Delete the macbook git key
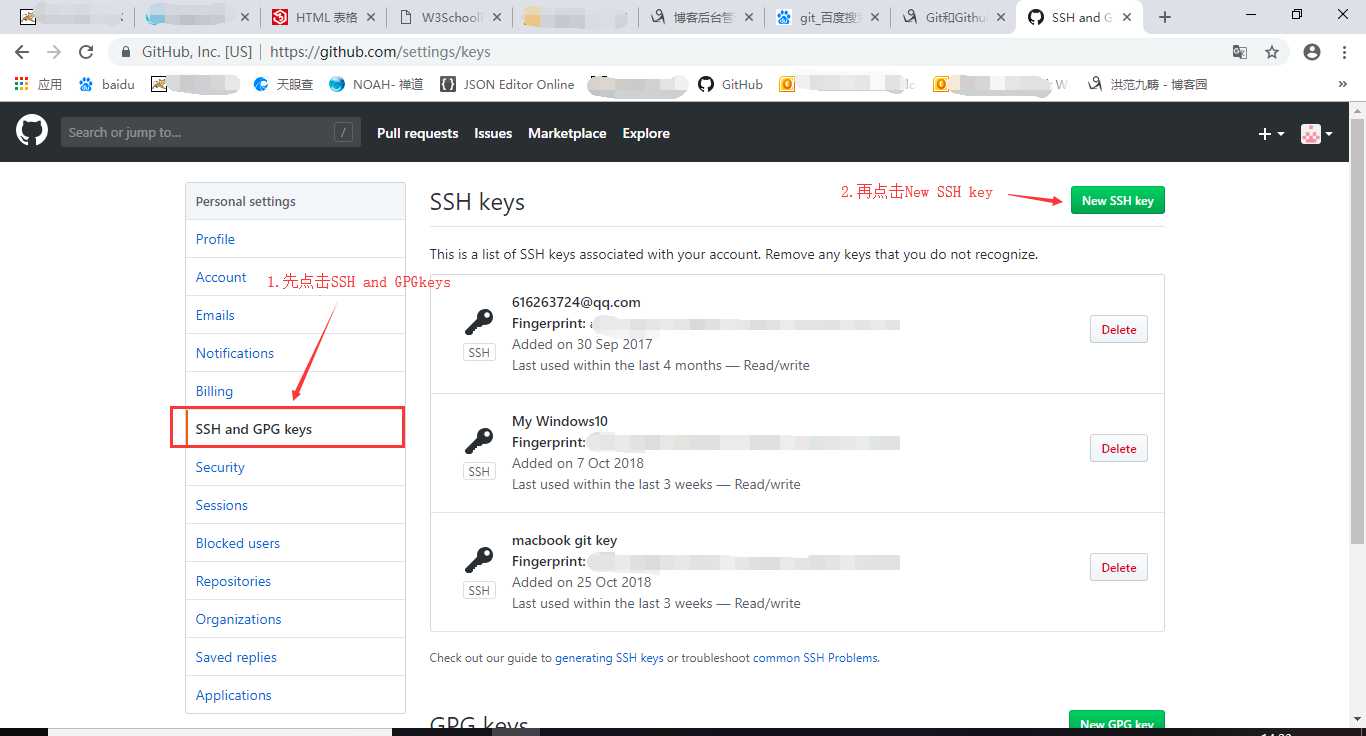The height and width of the screenshot is (736, 1366). click(1118, 567)
